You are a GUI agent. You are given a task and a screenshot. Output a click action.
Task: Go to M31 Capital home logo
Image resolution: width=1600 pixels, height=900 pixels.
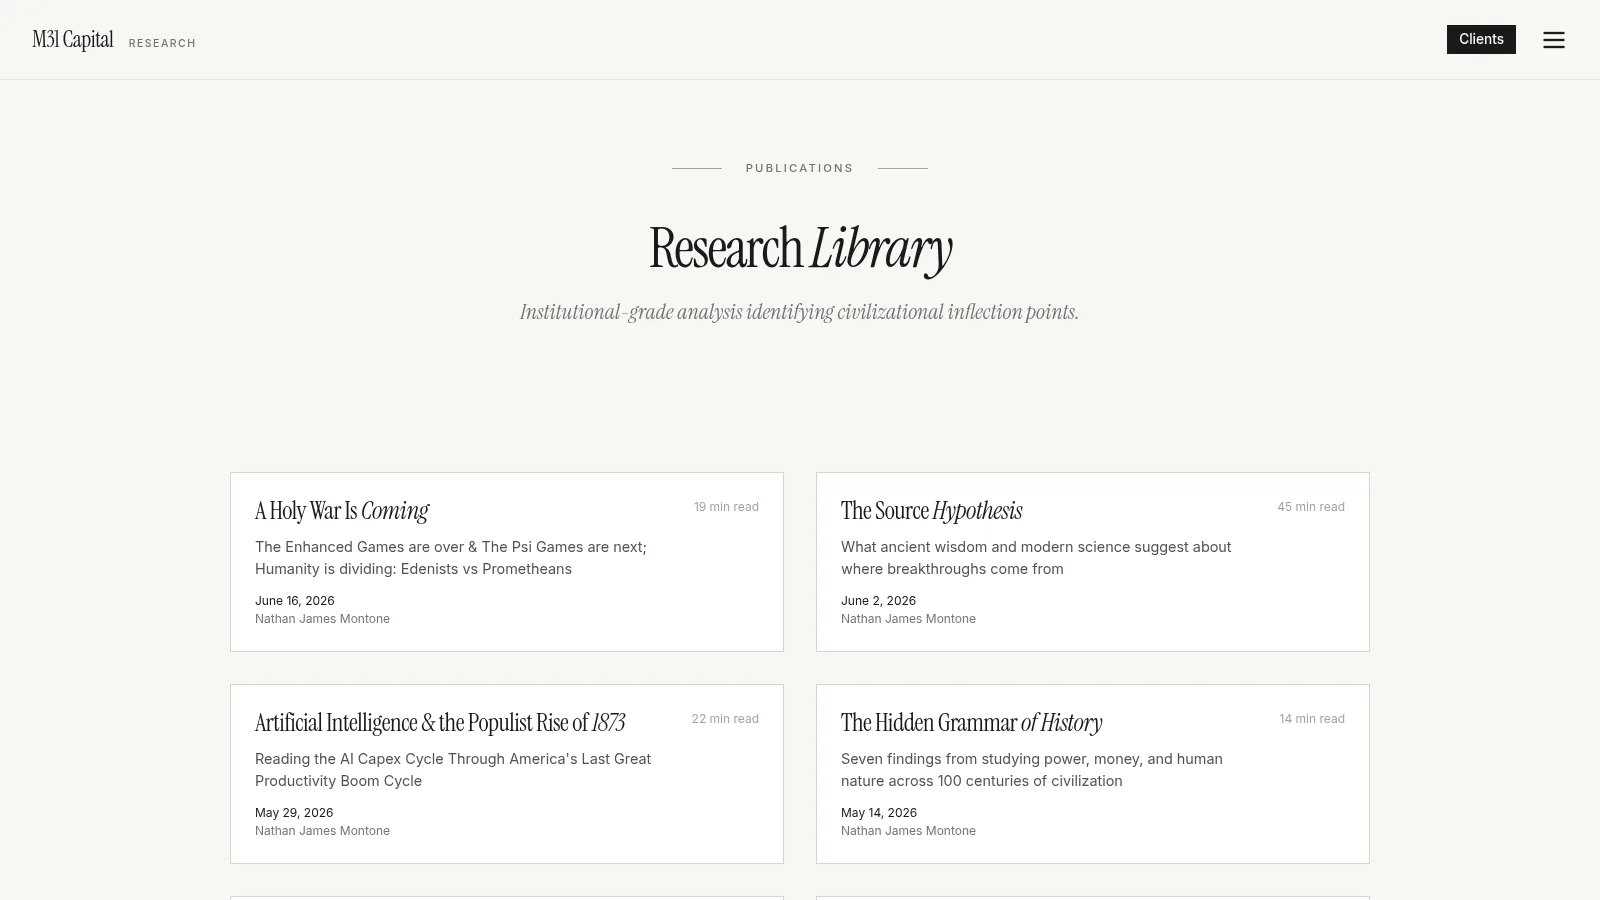tap(73, 40)
